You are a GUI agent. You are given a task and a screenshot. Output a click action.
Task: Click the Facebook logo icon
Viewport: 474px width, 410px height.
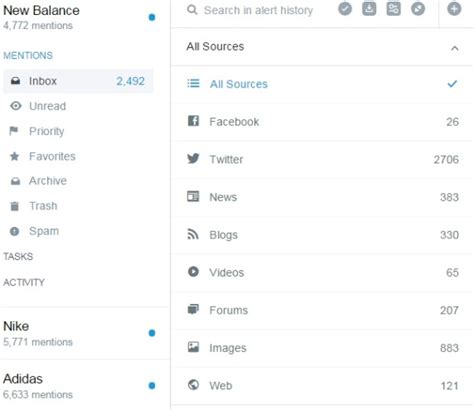pos(193,121)
